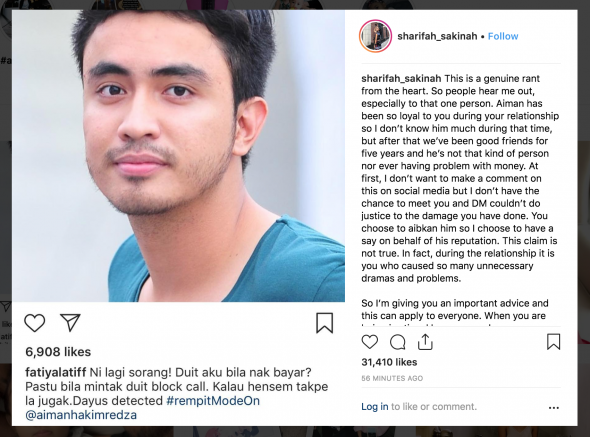Viewport: 590px width, 437px height.
Task: Open the comment bubble icon on right post
Action: [397, 342]
